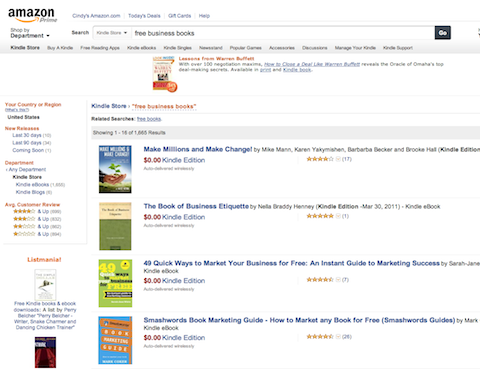Screen dimensions: 480x369
Task: Filter by two stars & Up
Action: (x=31, y=227)
